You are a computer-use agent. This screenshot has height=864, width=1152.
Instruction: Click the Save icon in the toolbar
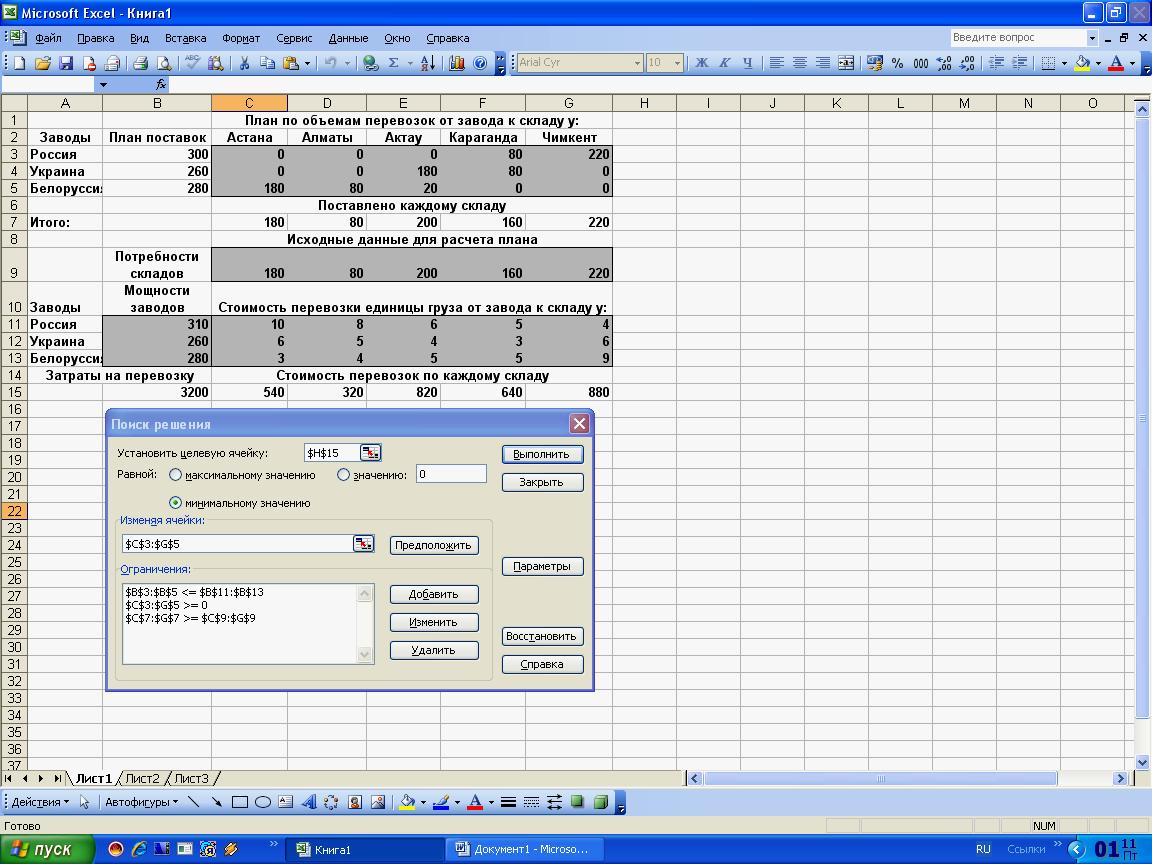[66, 63]
